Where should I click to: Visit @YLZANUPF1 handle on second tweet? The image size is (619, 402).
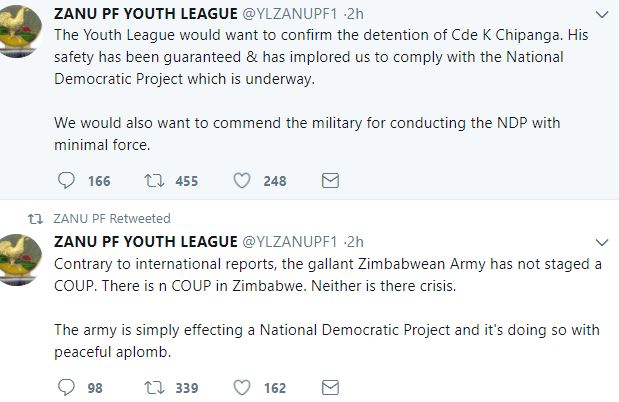[x=291, y=241]
